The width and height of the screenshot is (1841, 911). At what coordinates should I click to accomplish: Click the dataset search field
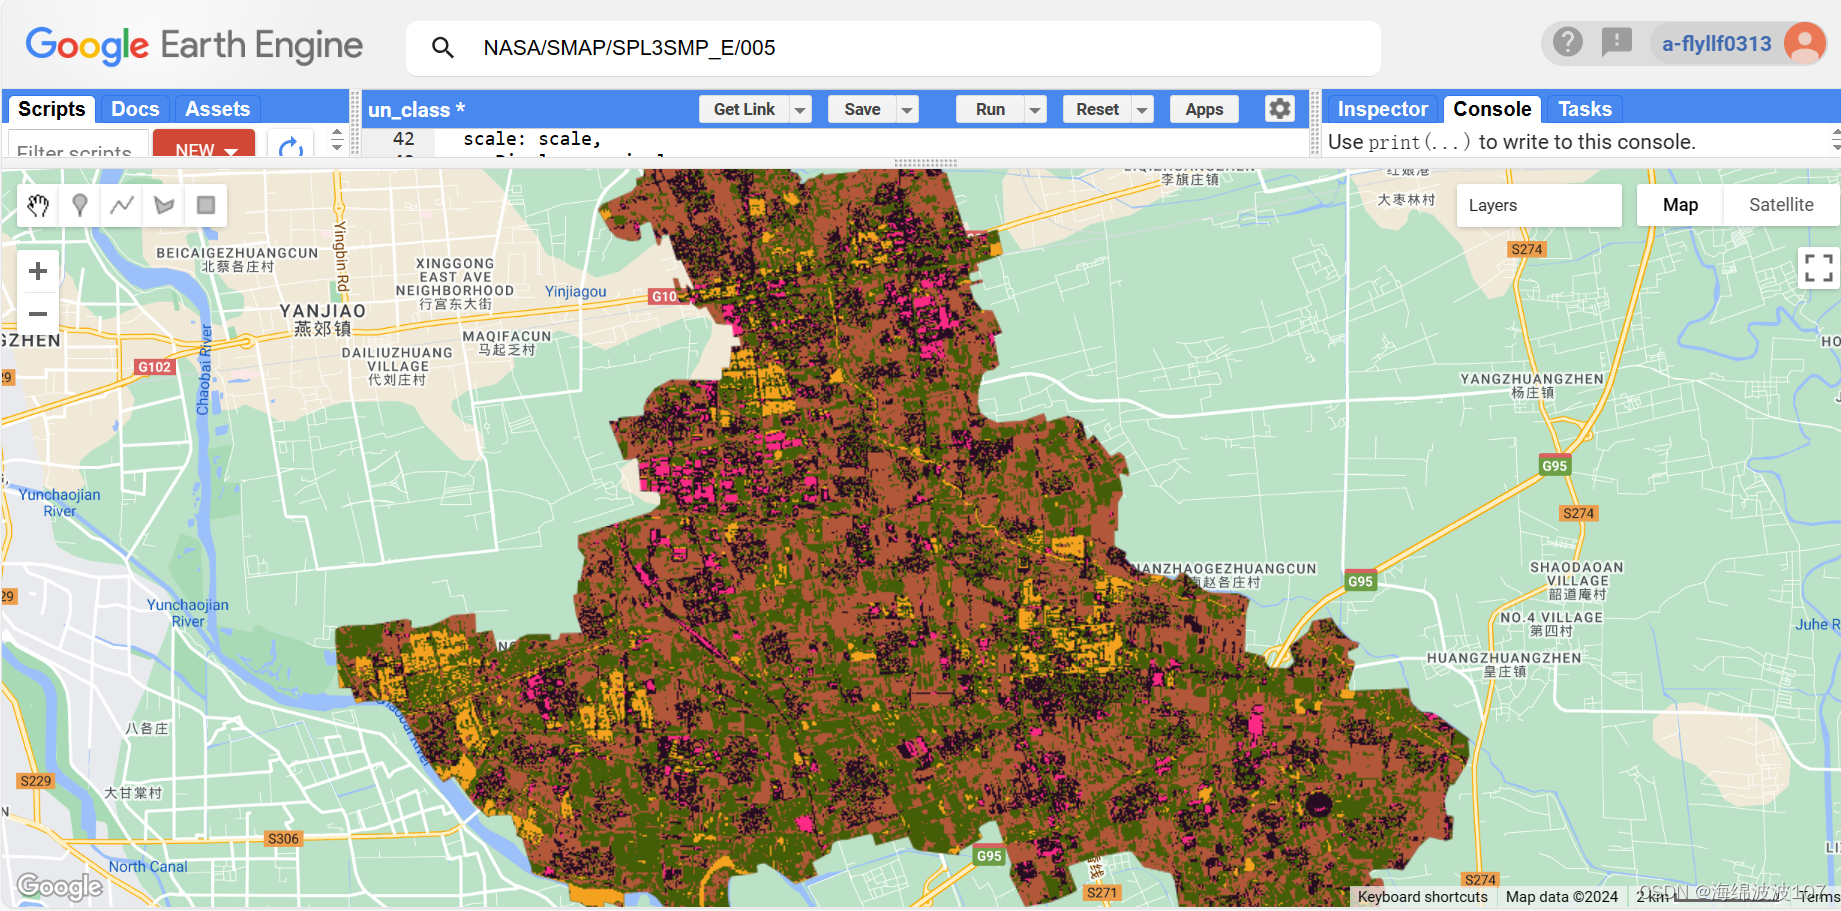(893, 48)
